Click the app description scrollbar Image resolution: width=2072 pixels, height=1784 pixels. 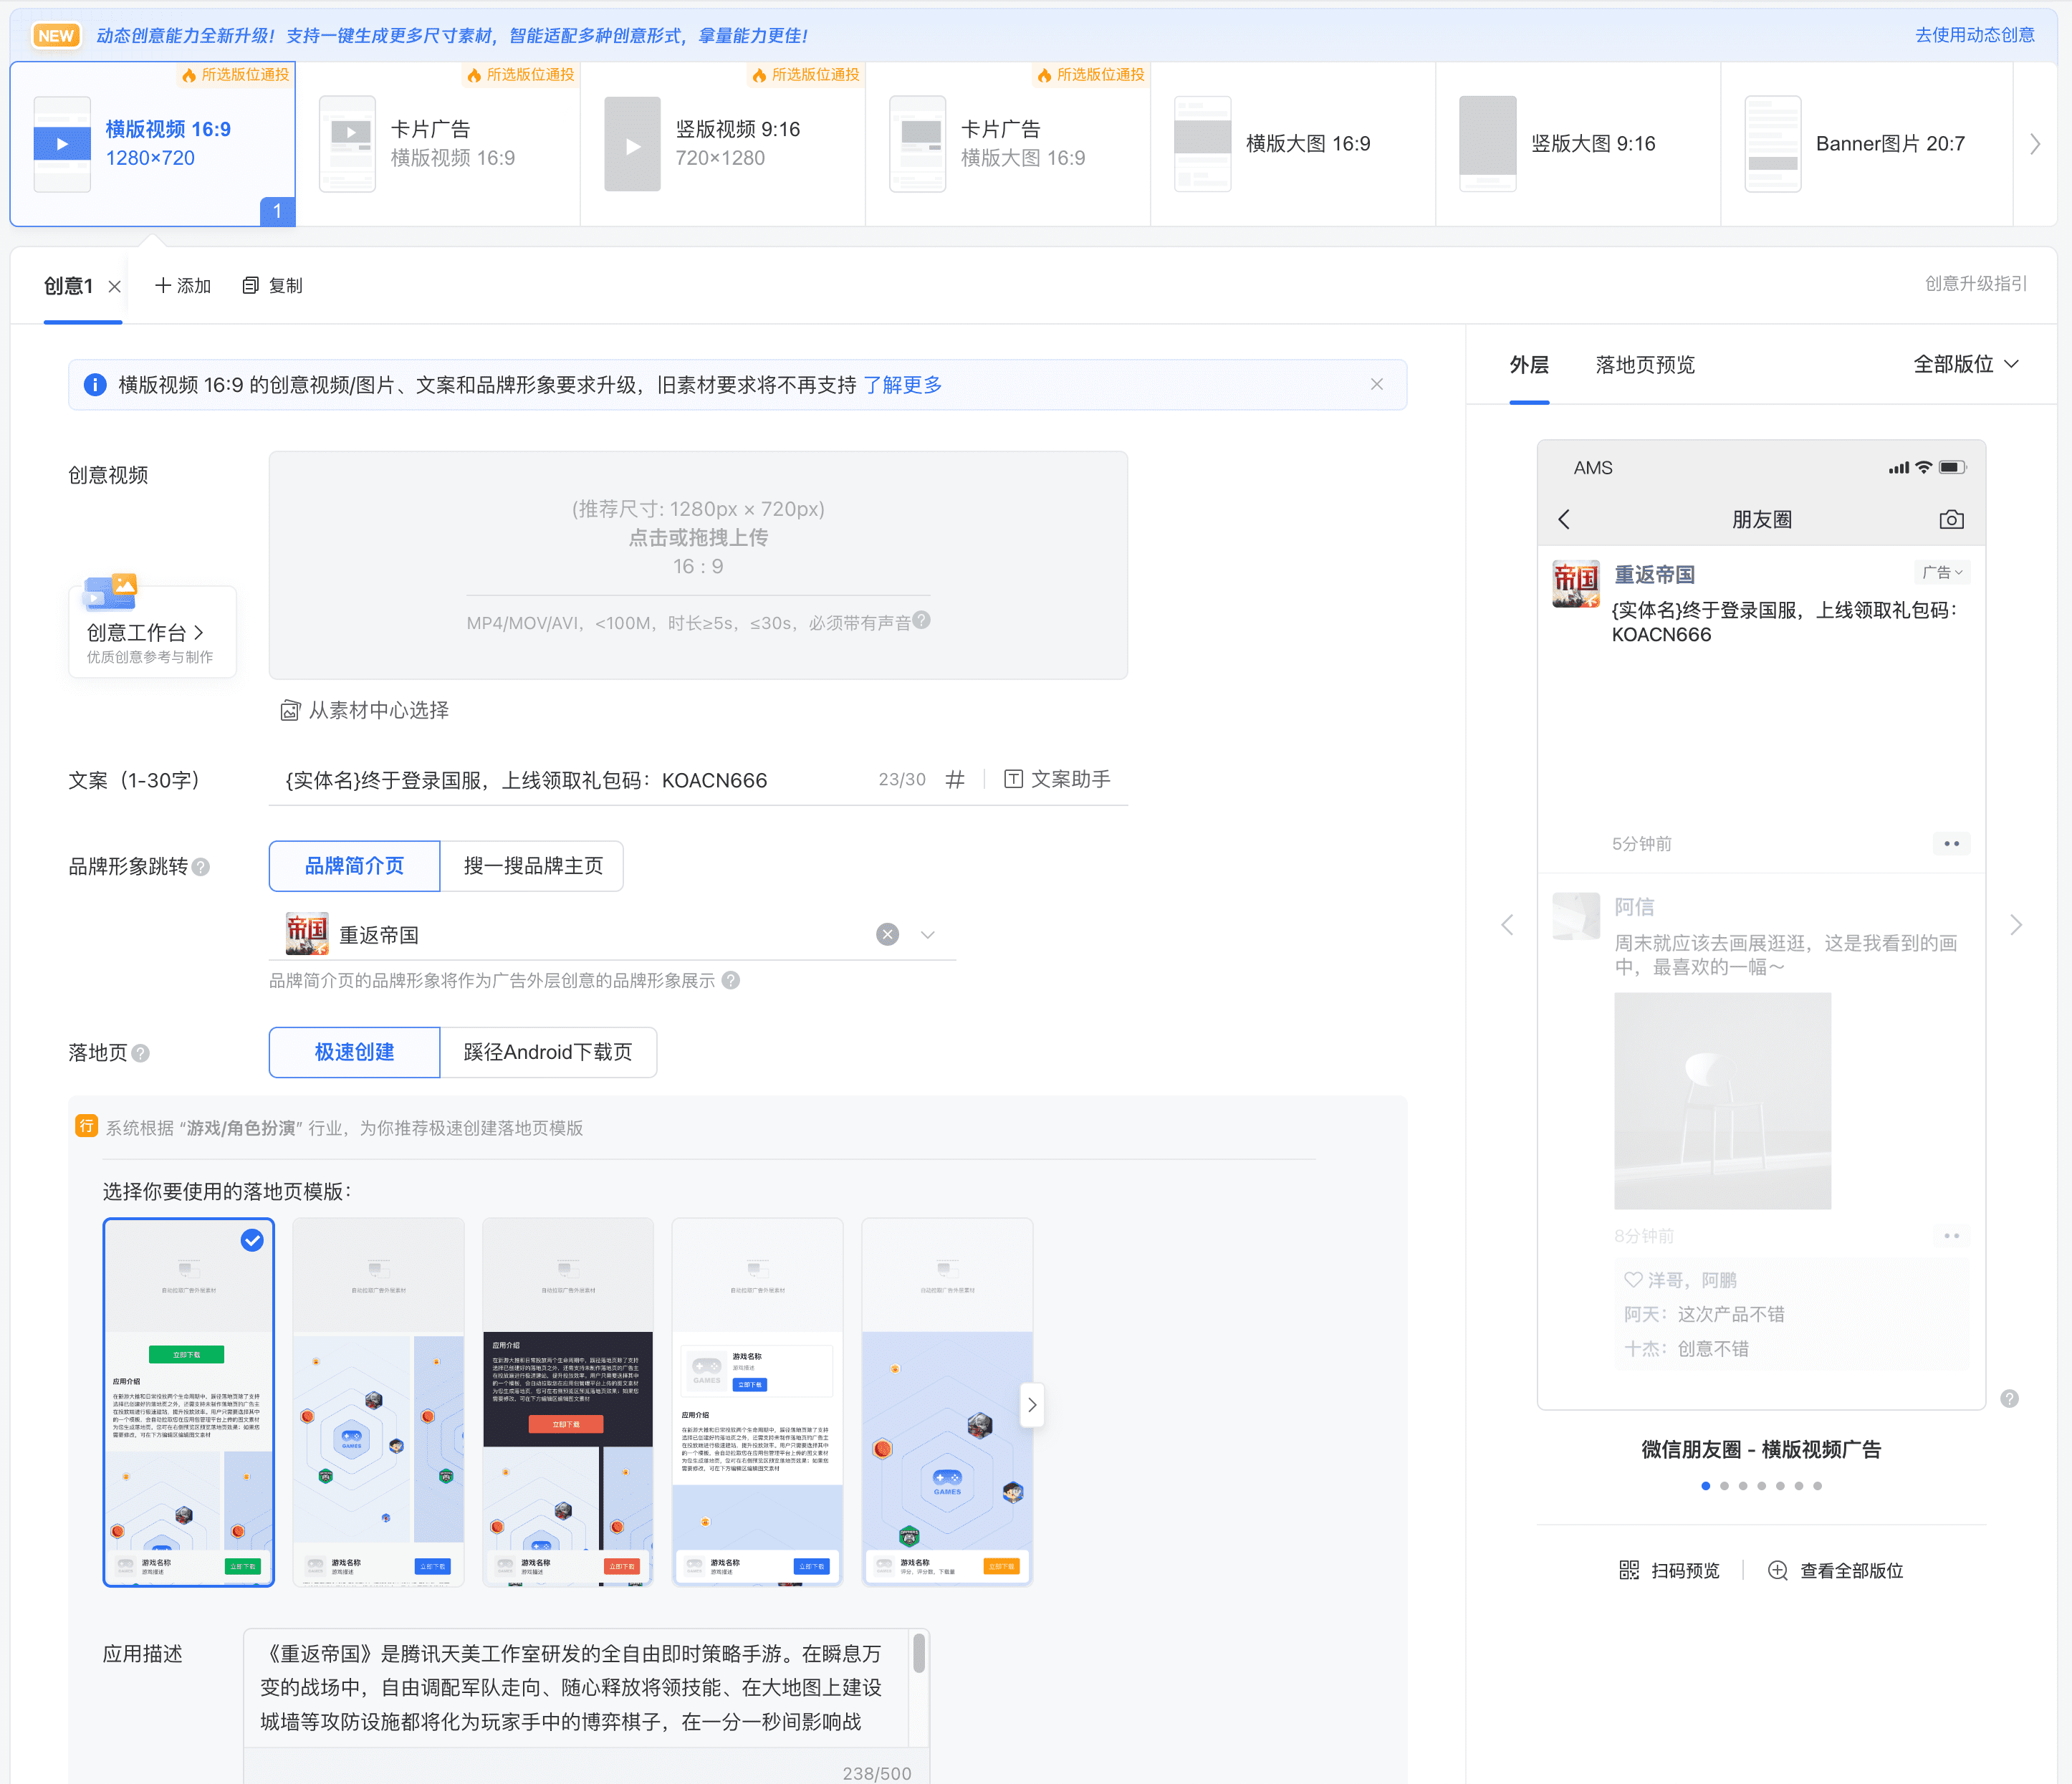point(918,1653)
